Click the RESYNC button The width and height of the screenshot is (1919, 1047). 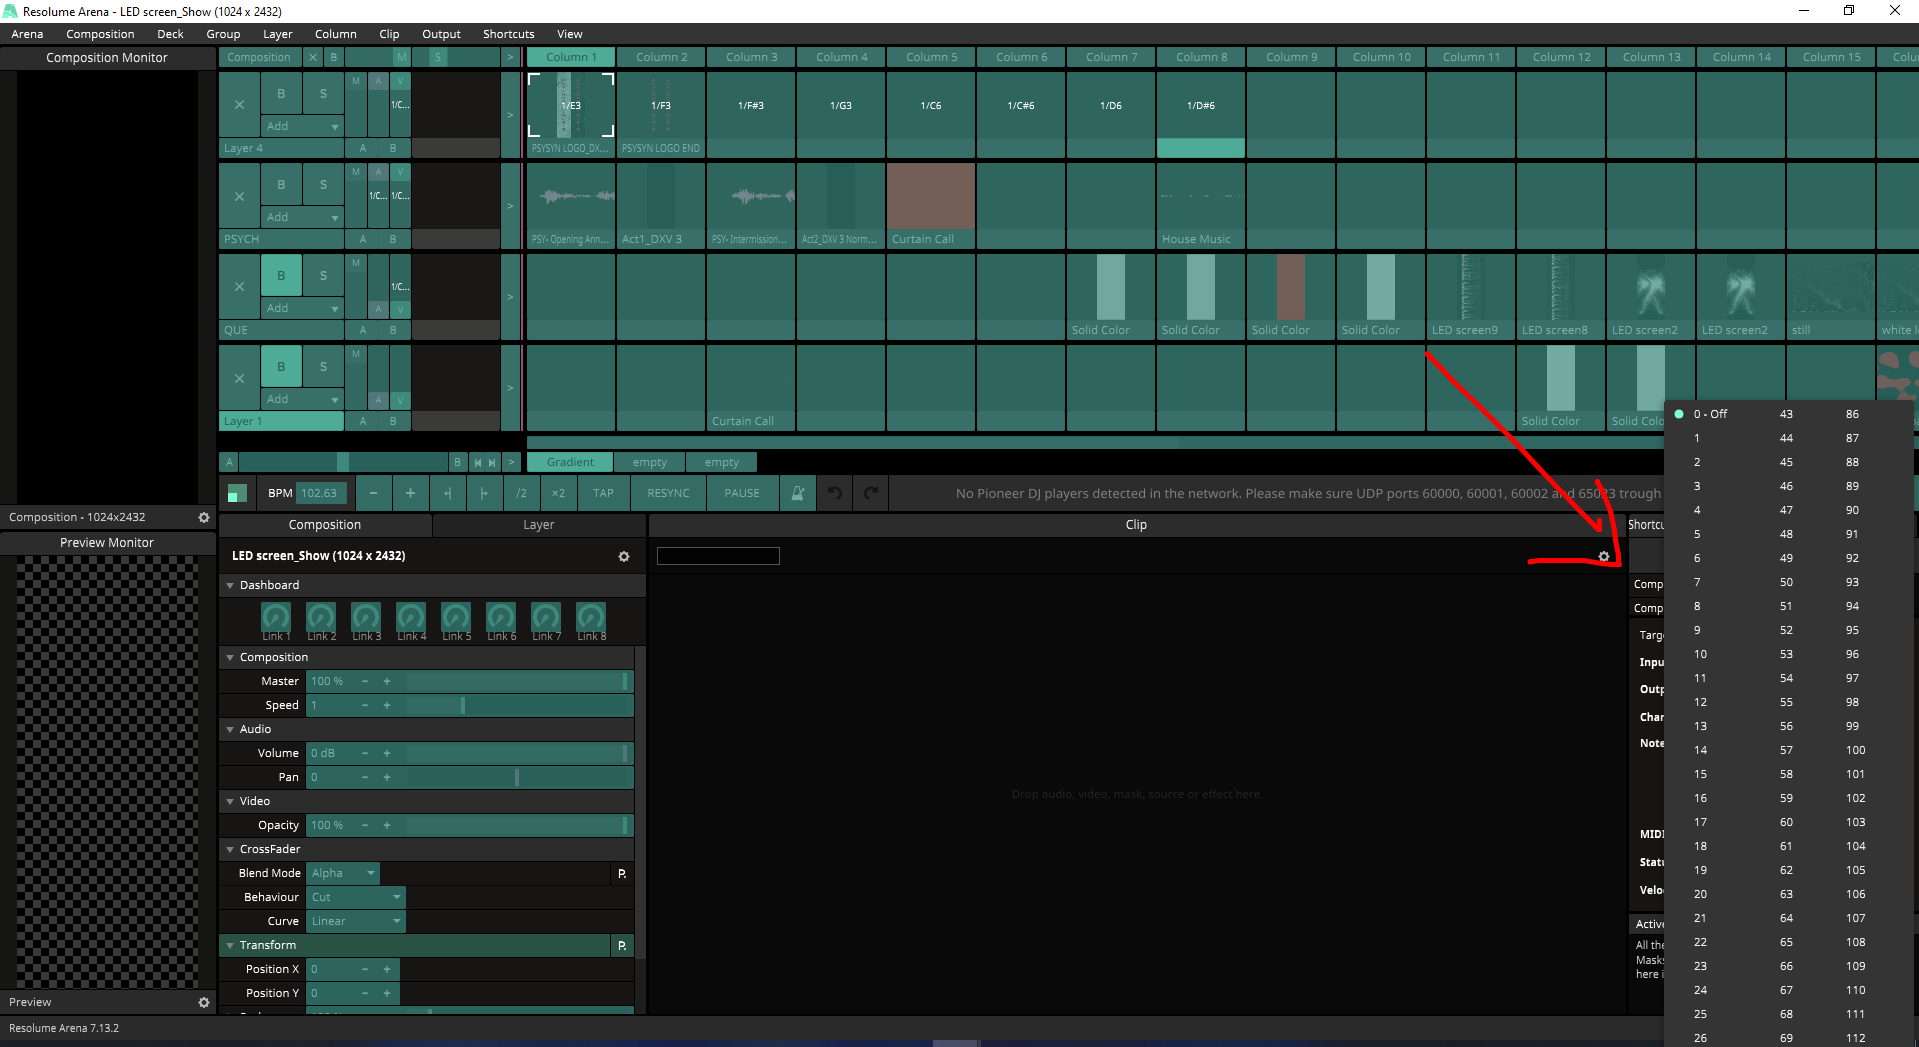pos(668,493)
